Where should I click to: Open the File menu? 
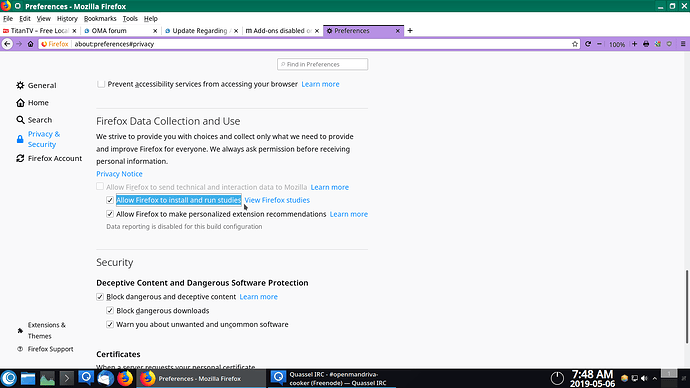8,18
